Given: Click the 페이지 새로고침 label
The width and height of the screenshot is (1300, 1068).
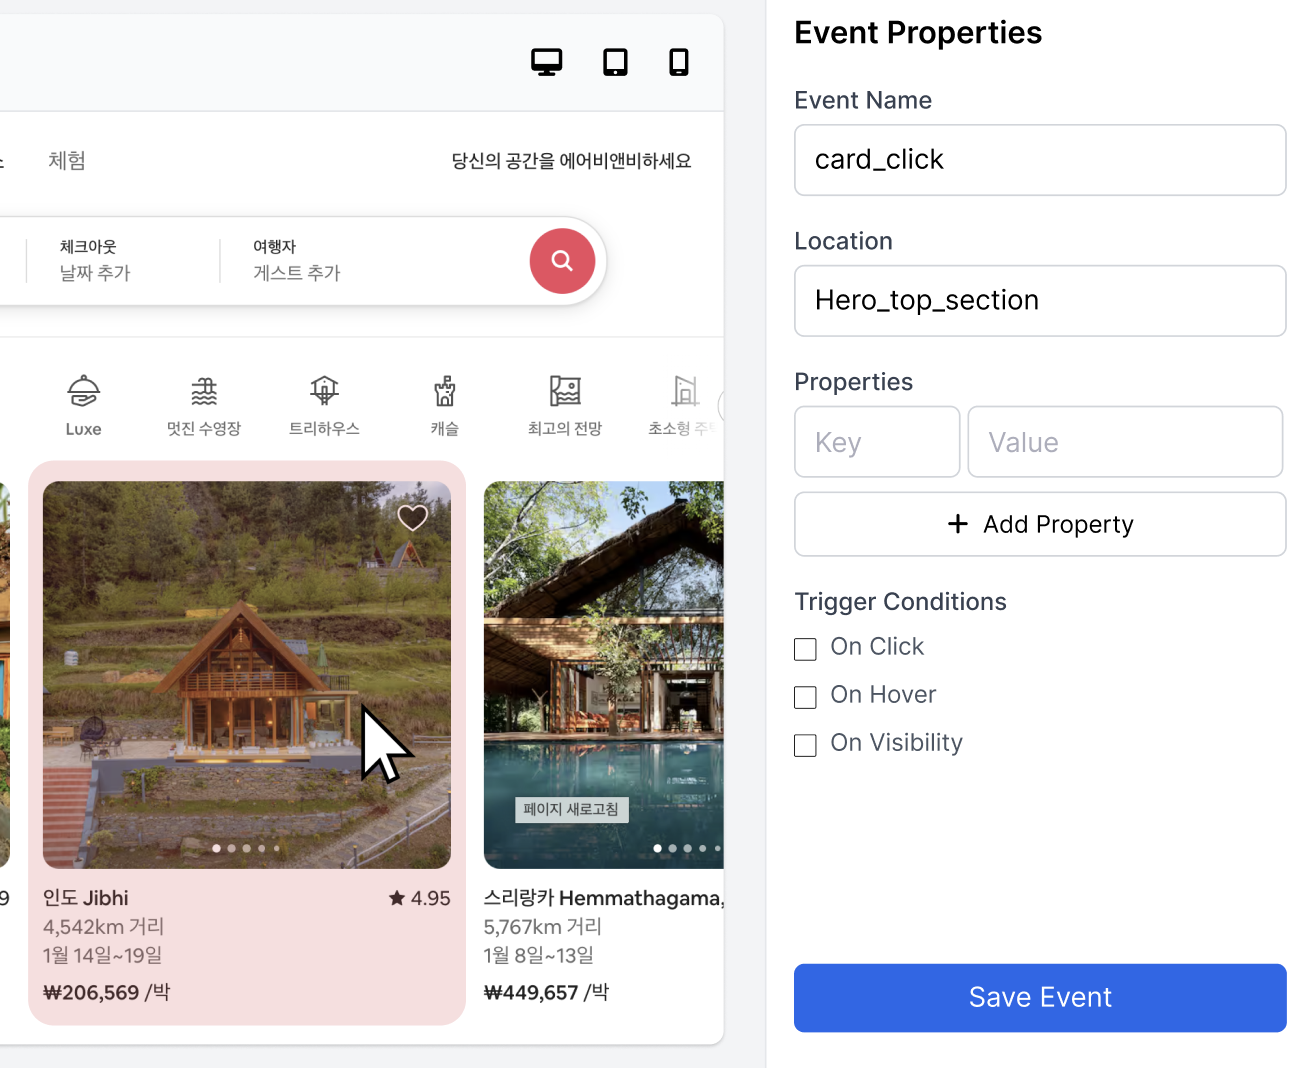Looking at the screenshot, I should [x=571, y=809].
